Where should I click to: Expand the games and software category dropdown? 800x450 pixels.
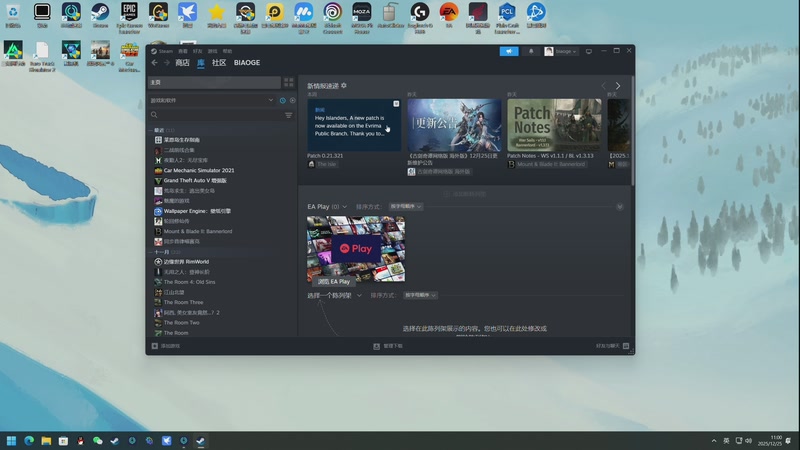tap(271, 100)
